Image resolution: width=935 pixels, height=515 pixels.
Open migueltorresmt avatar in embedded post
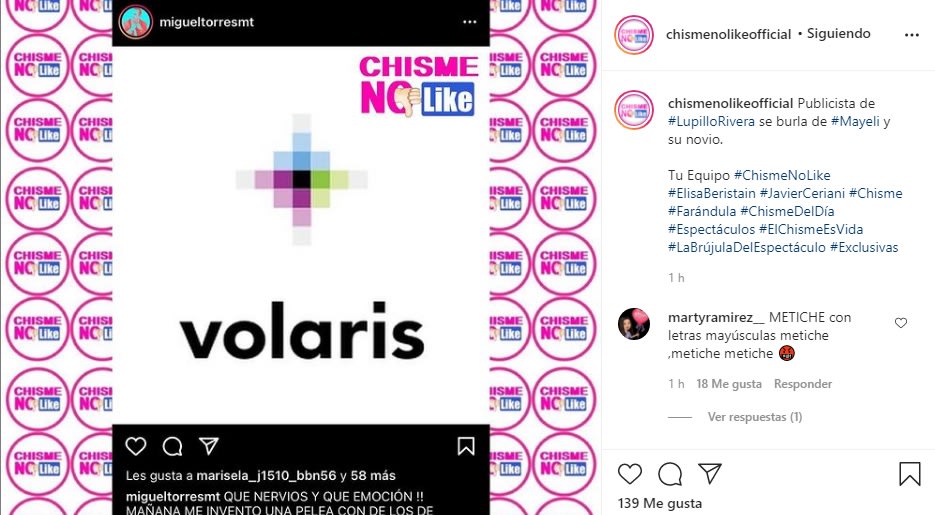point(135,22)
